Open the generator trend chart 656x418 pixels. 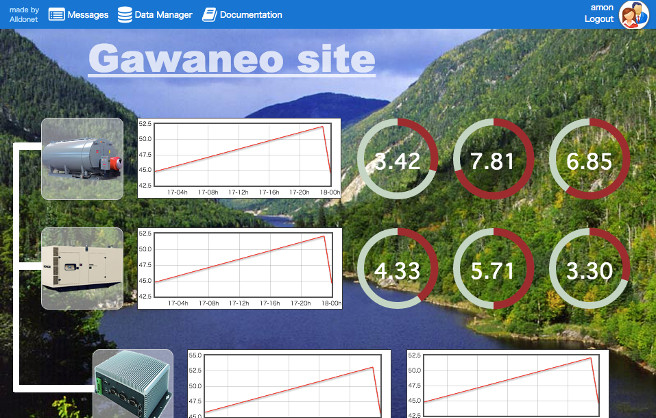(240, 269)
